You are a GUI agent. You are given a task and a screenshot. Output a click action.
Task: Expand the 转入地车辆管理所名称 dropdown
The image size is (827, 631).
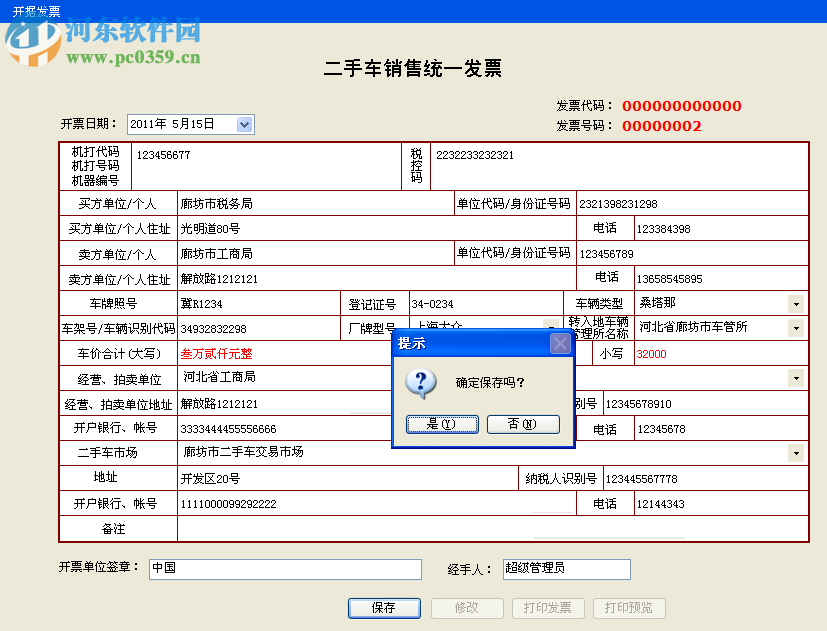[x=797, y=328]
